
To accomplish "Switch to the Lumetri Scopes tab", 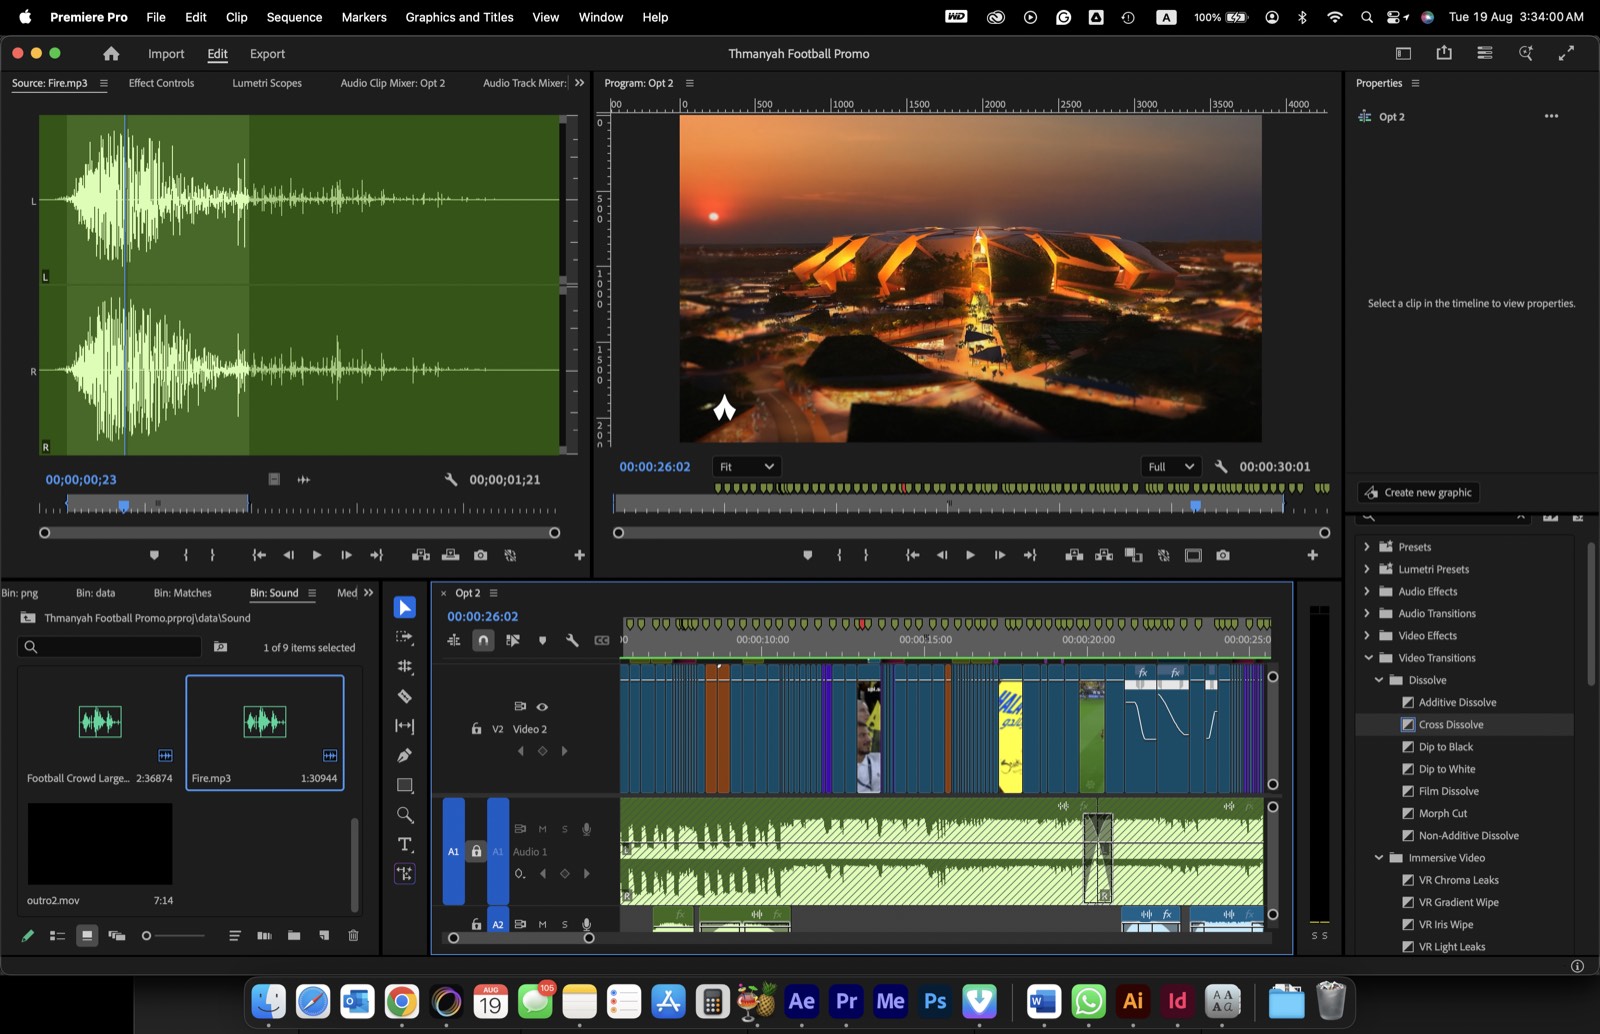I will coord(267,83).
